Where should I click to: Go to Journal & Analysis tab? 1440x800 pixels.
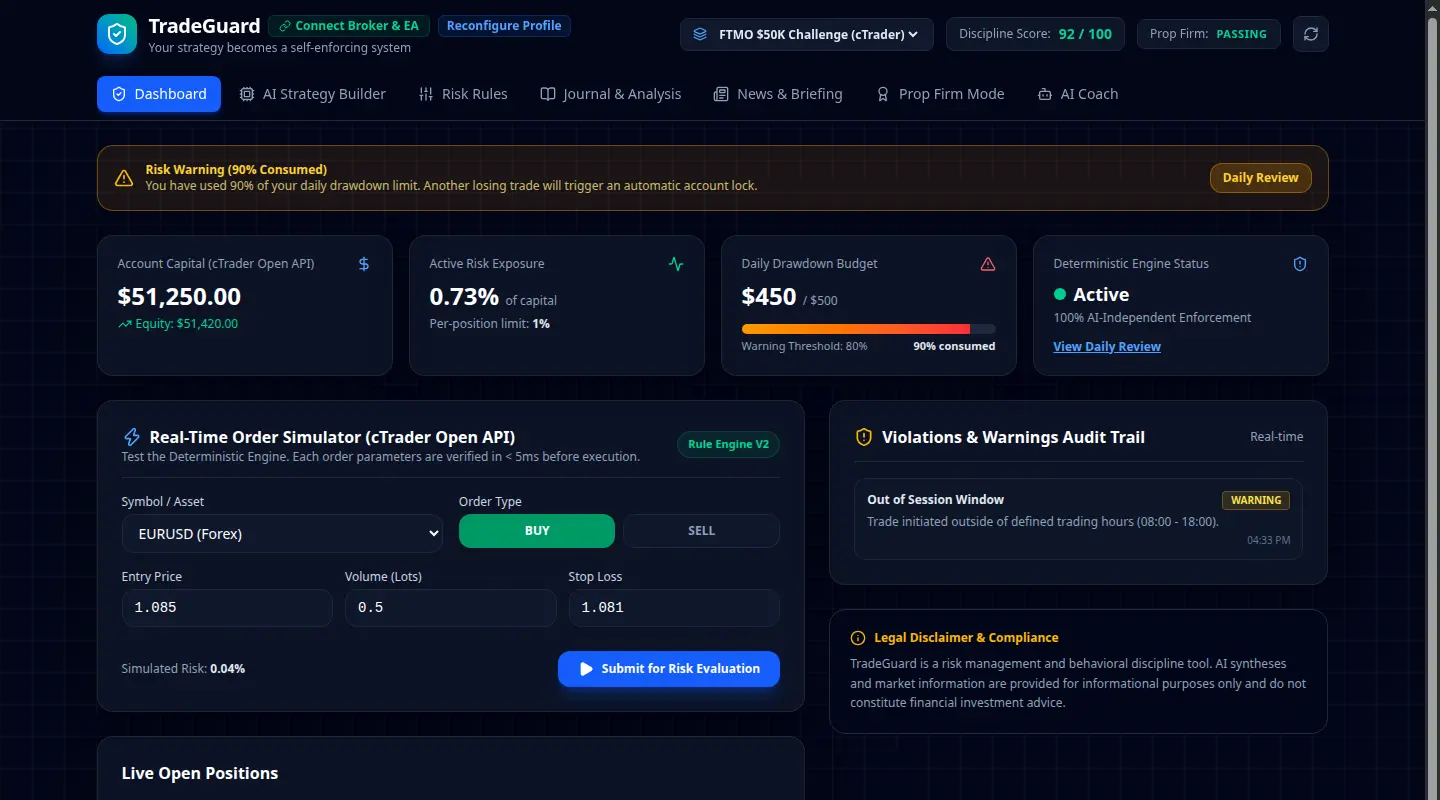611,94
